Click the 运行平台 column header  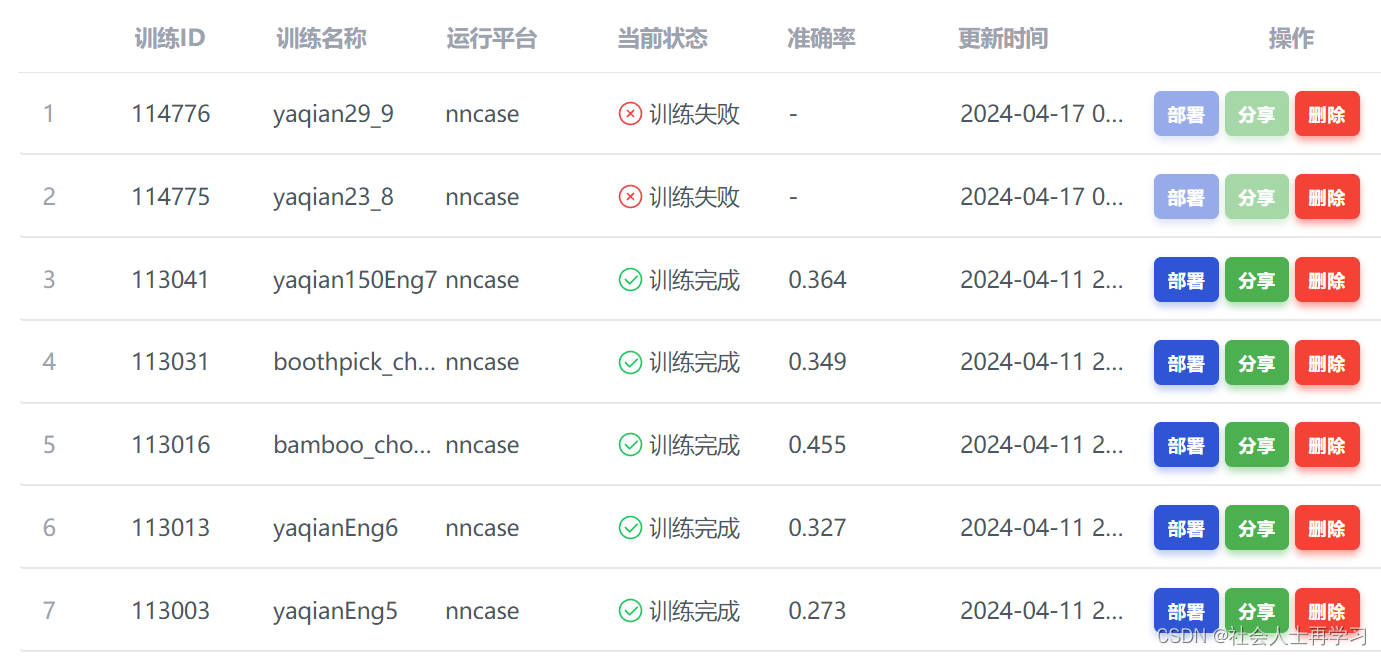(x=491, y=38)
